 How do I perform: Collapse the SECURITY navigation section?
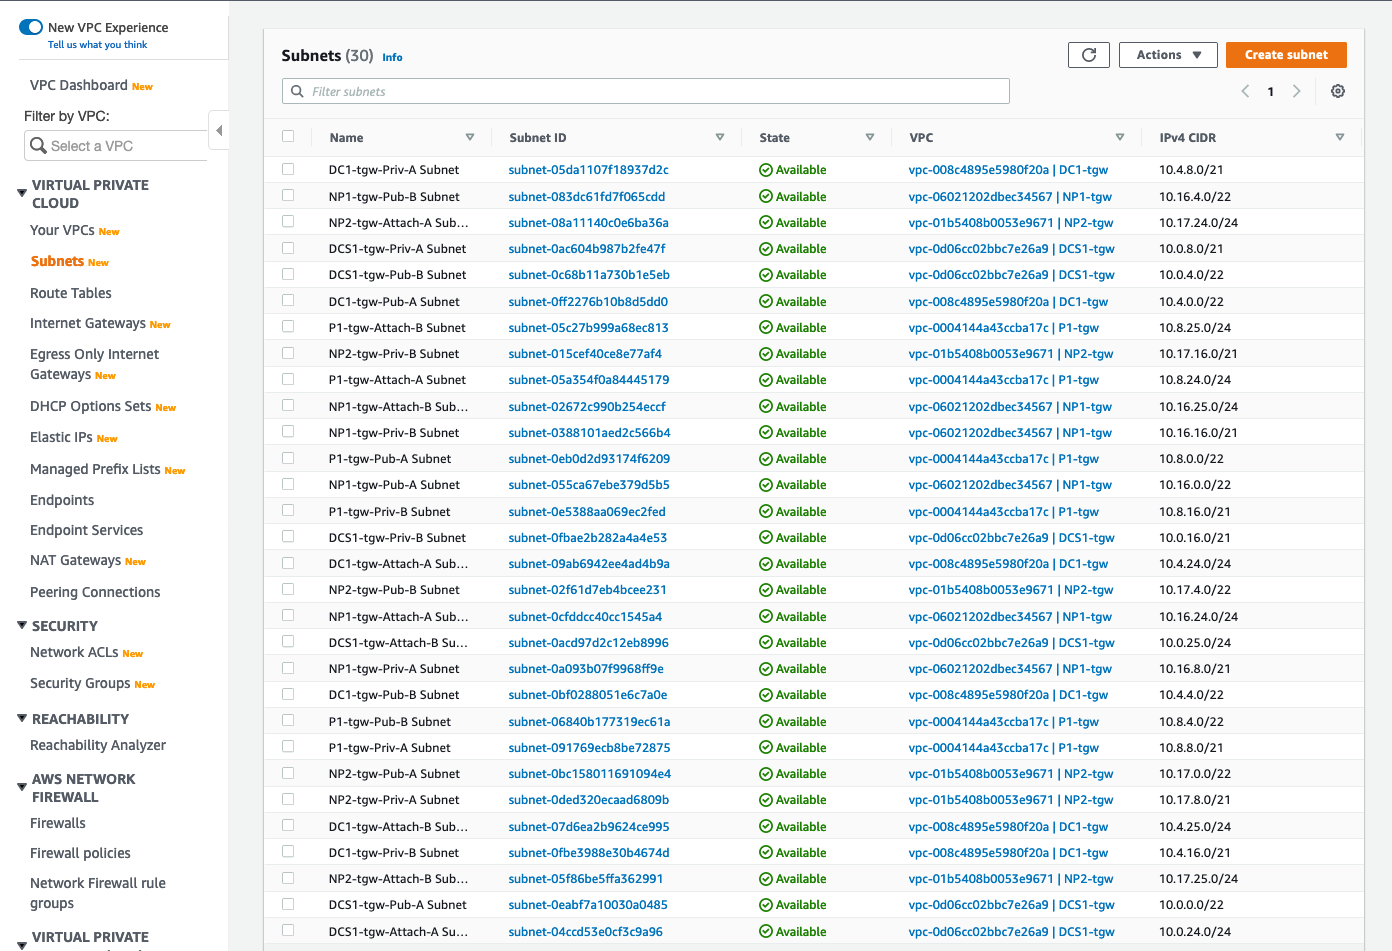point(22,625)
